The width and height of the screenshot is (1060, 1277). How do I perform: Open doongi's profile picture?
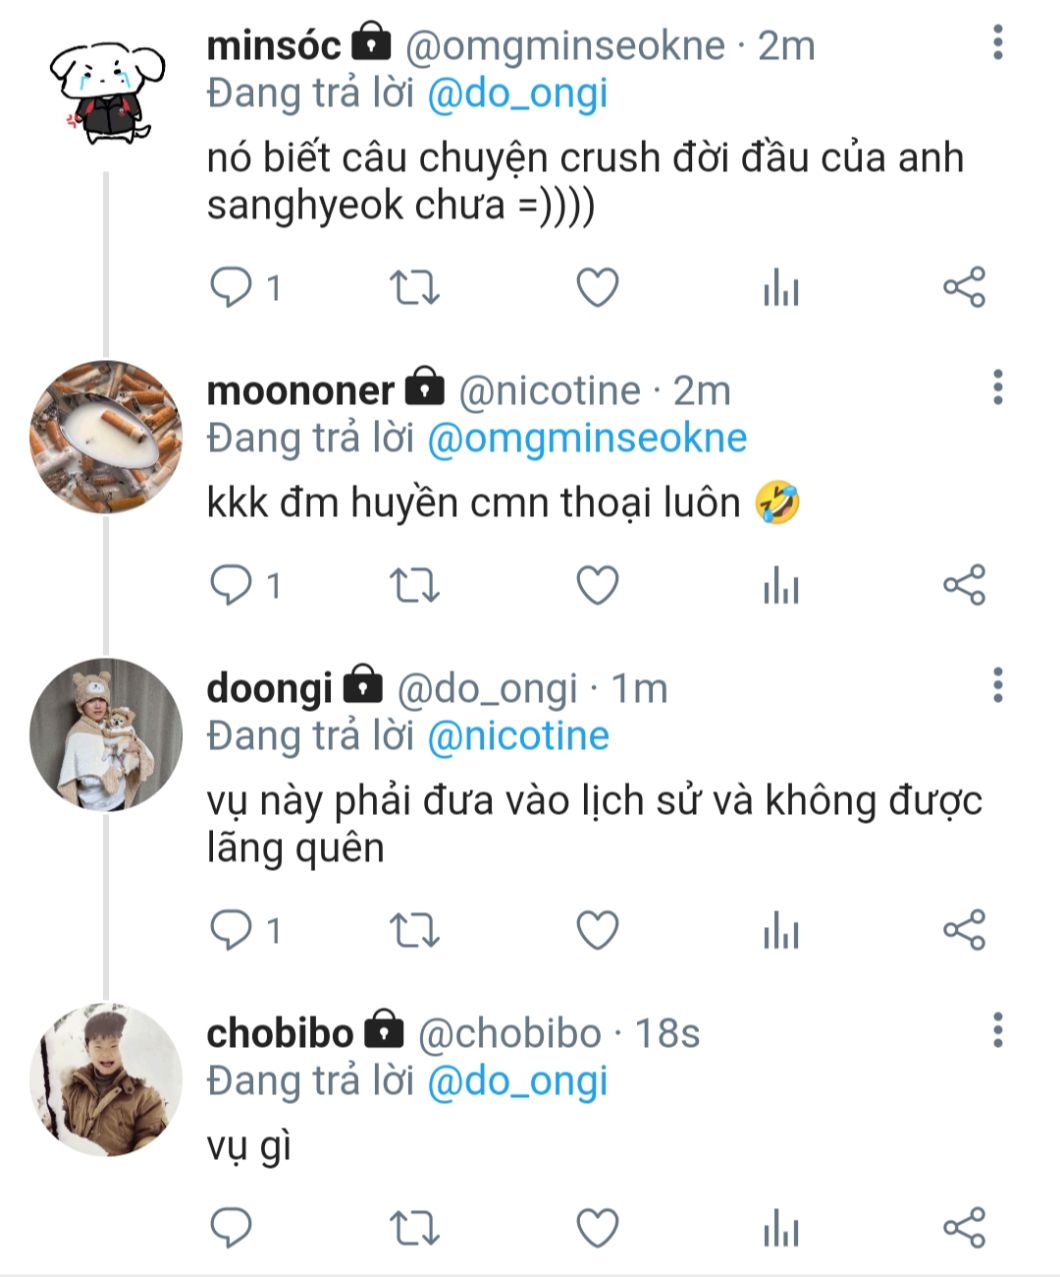tap(106, 734)
